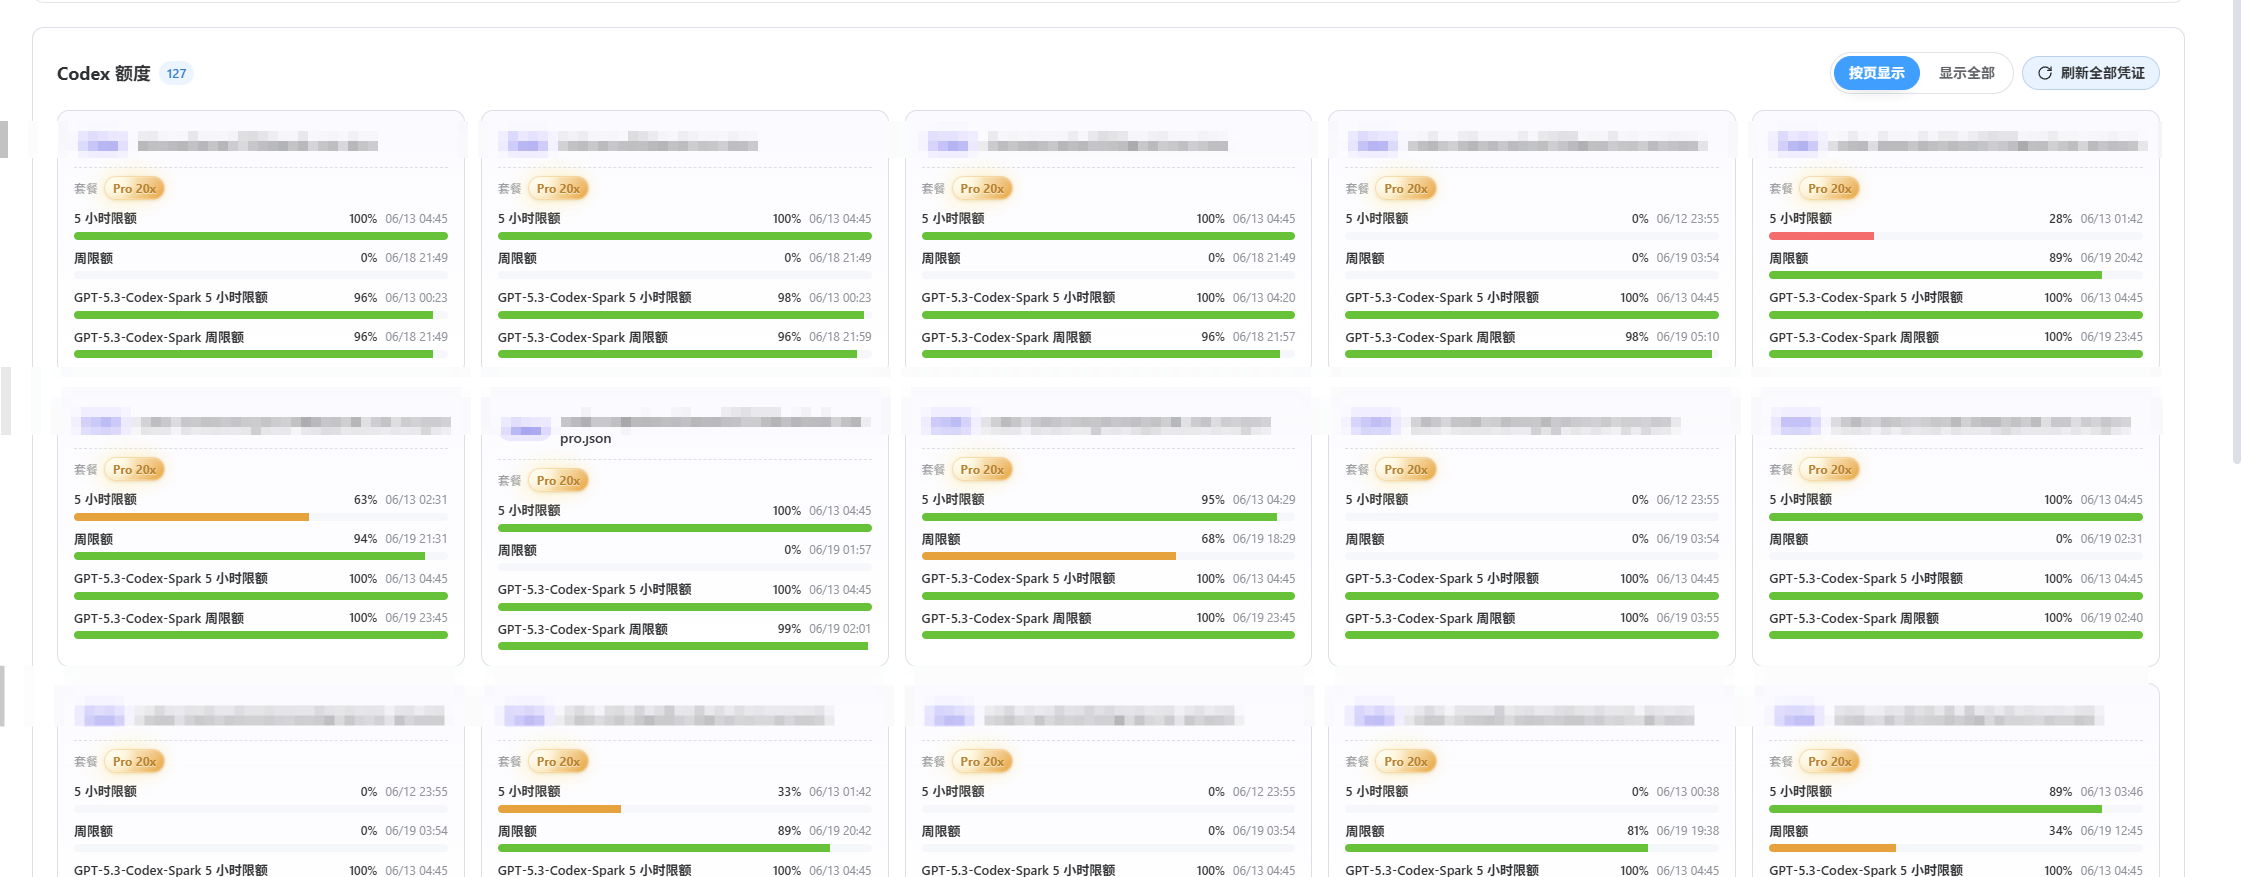Click the 06/19 18:29 reset time
This screenshot has width=2242, height=877.
click(1264, 539)
